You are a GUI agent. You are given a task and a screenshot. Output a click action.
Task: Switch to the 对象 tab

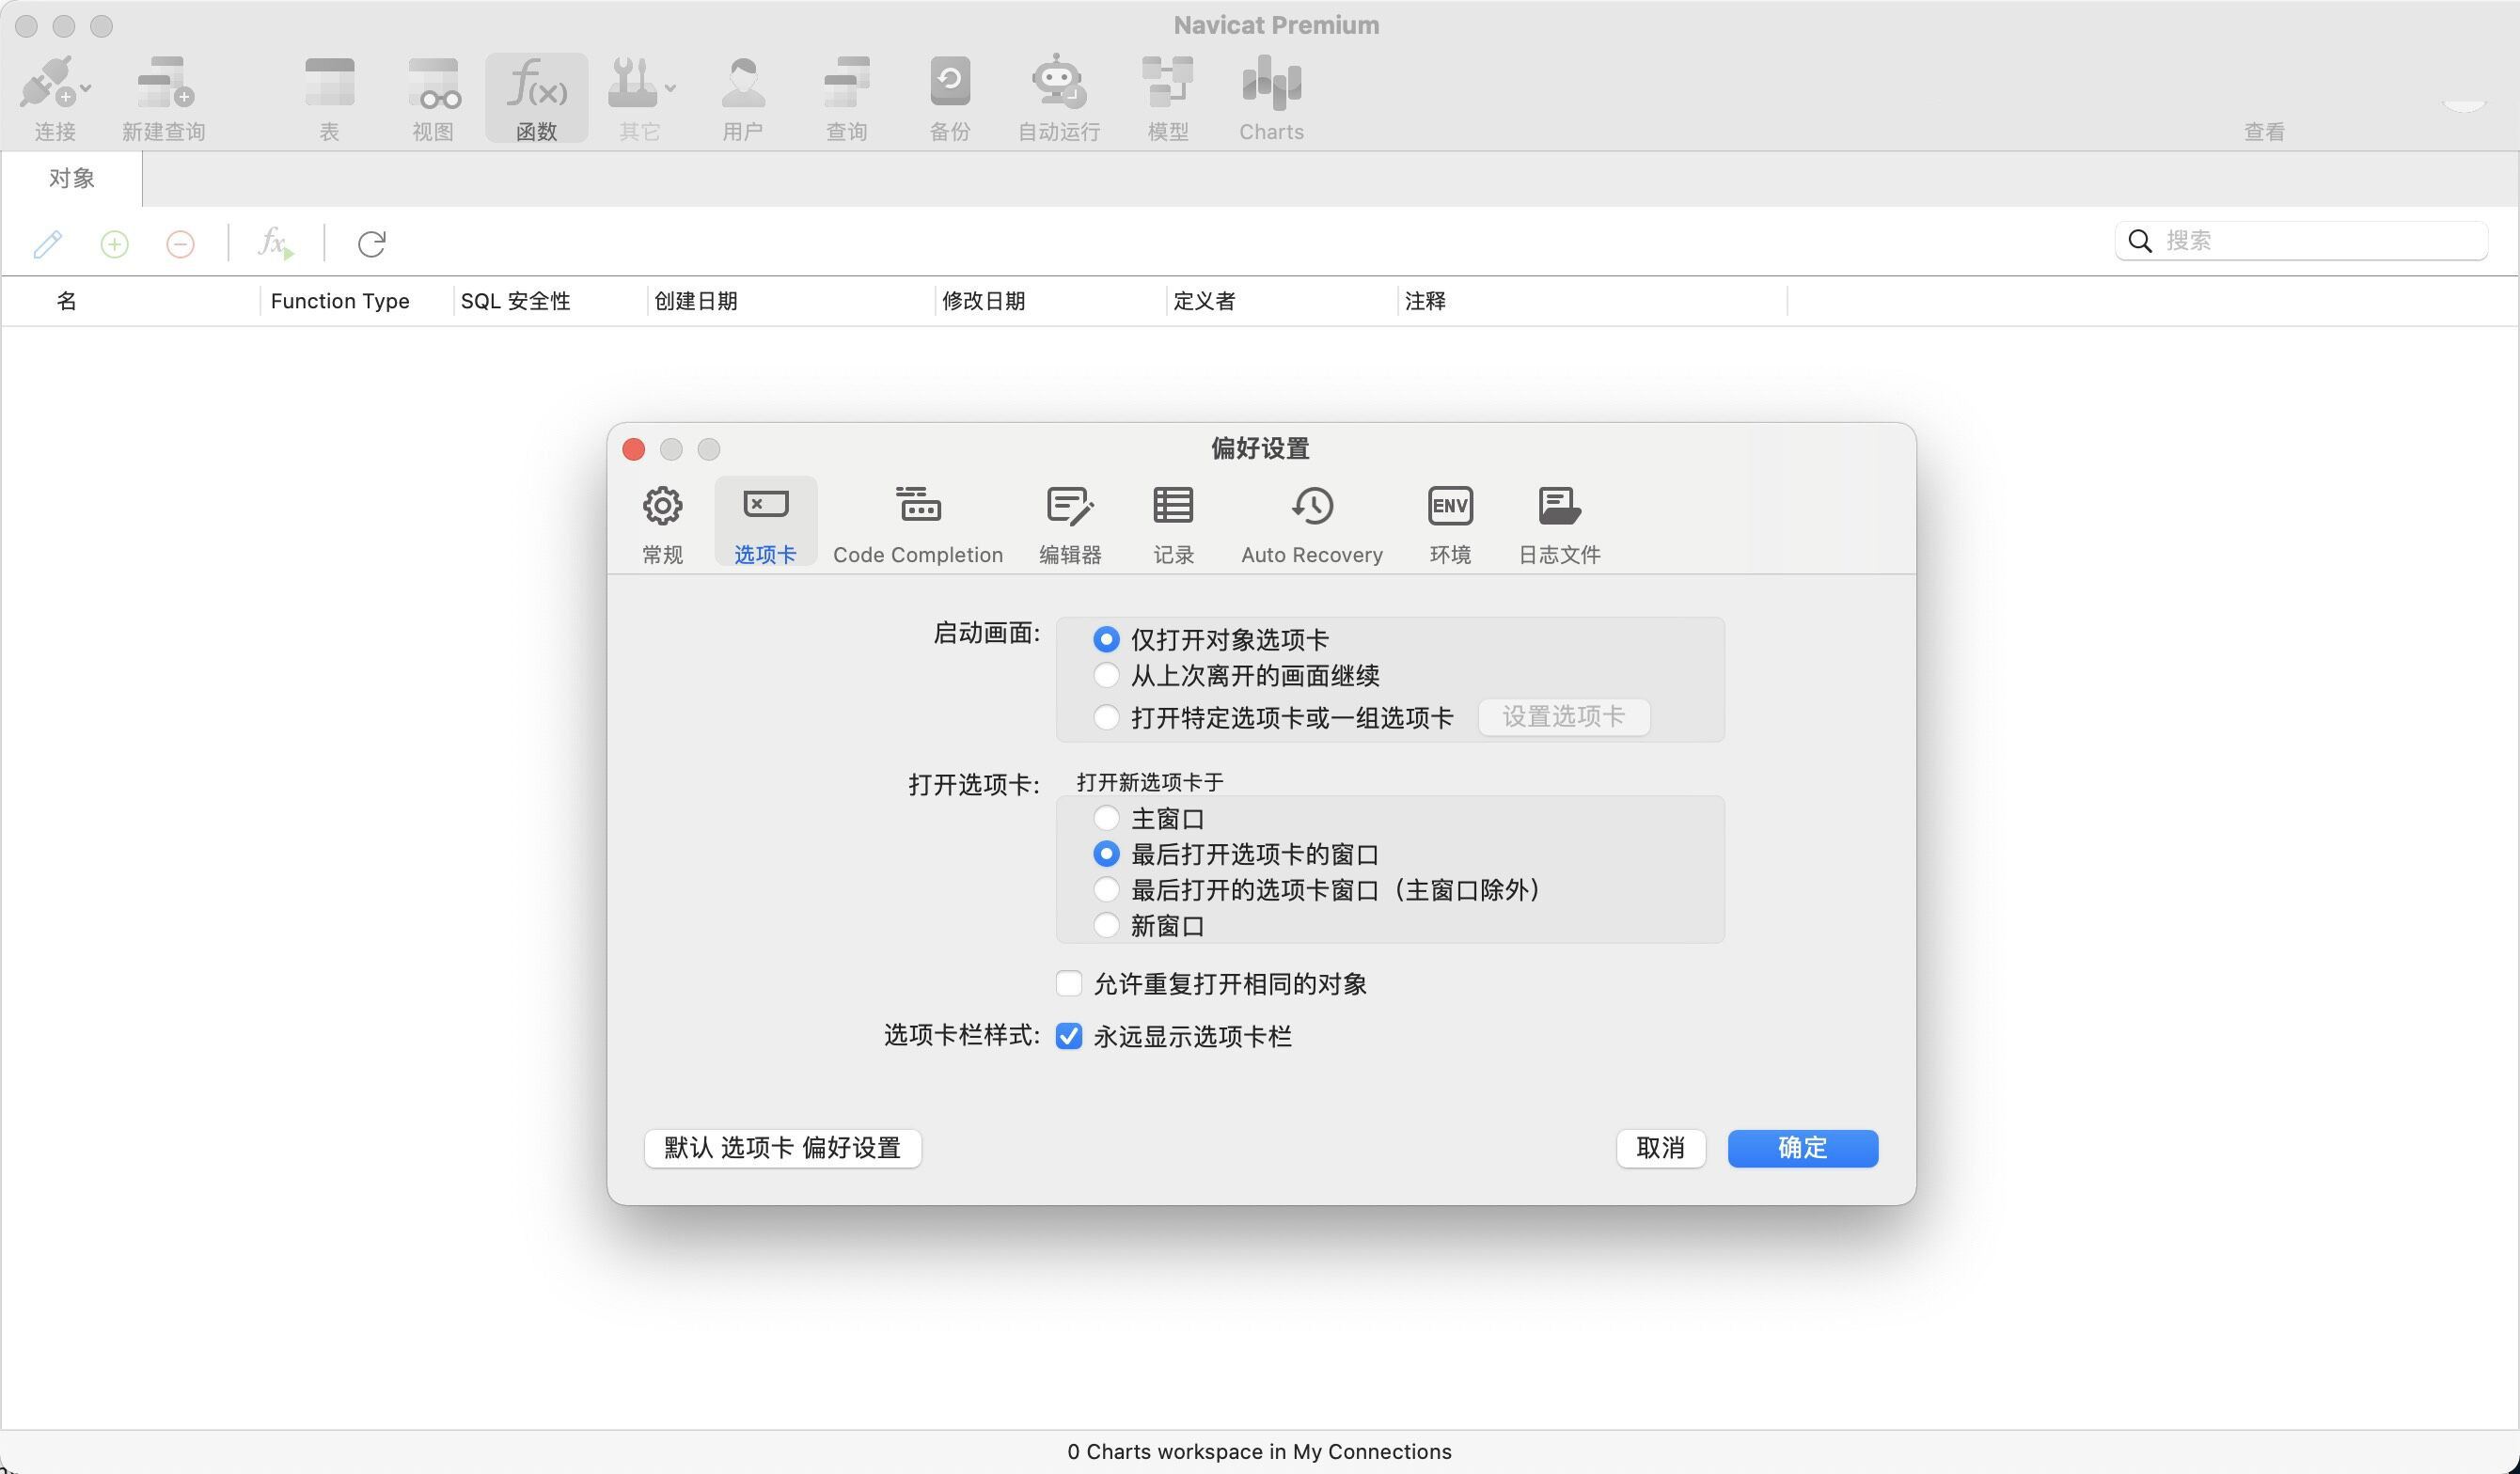[71, 179]
